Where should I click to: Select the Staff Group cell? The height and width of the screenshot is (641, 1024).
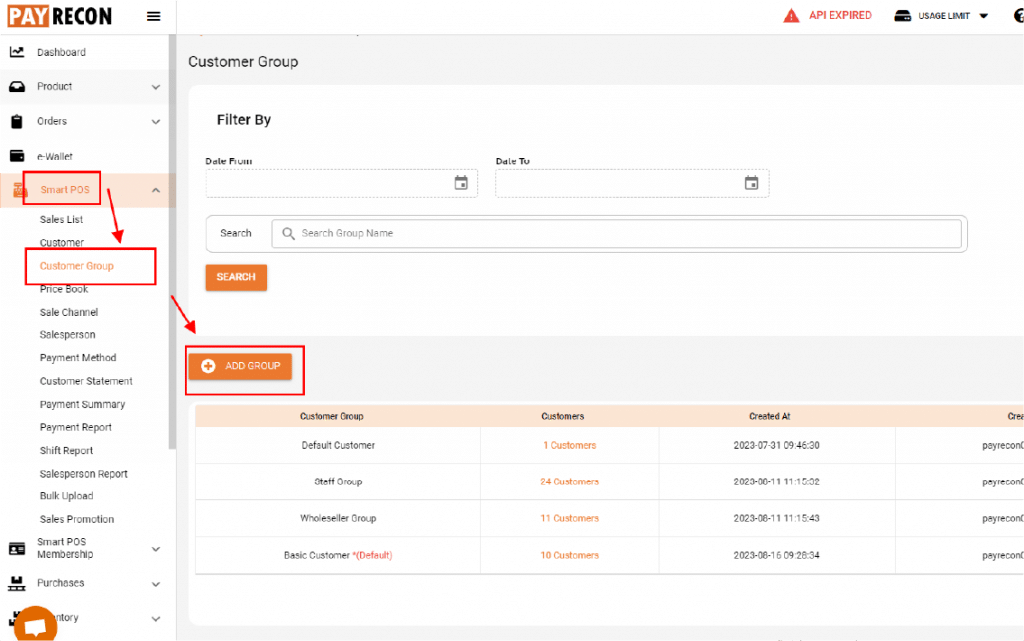click(x=338, y=482)
